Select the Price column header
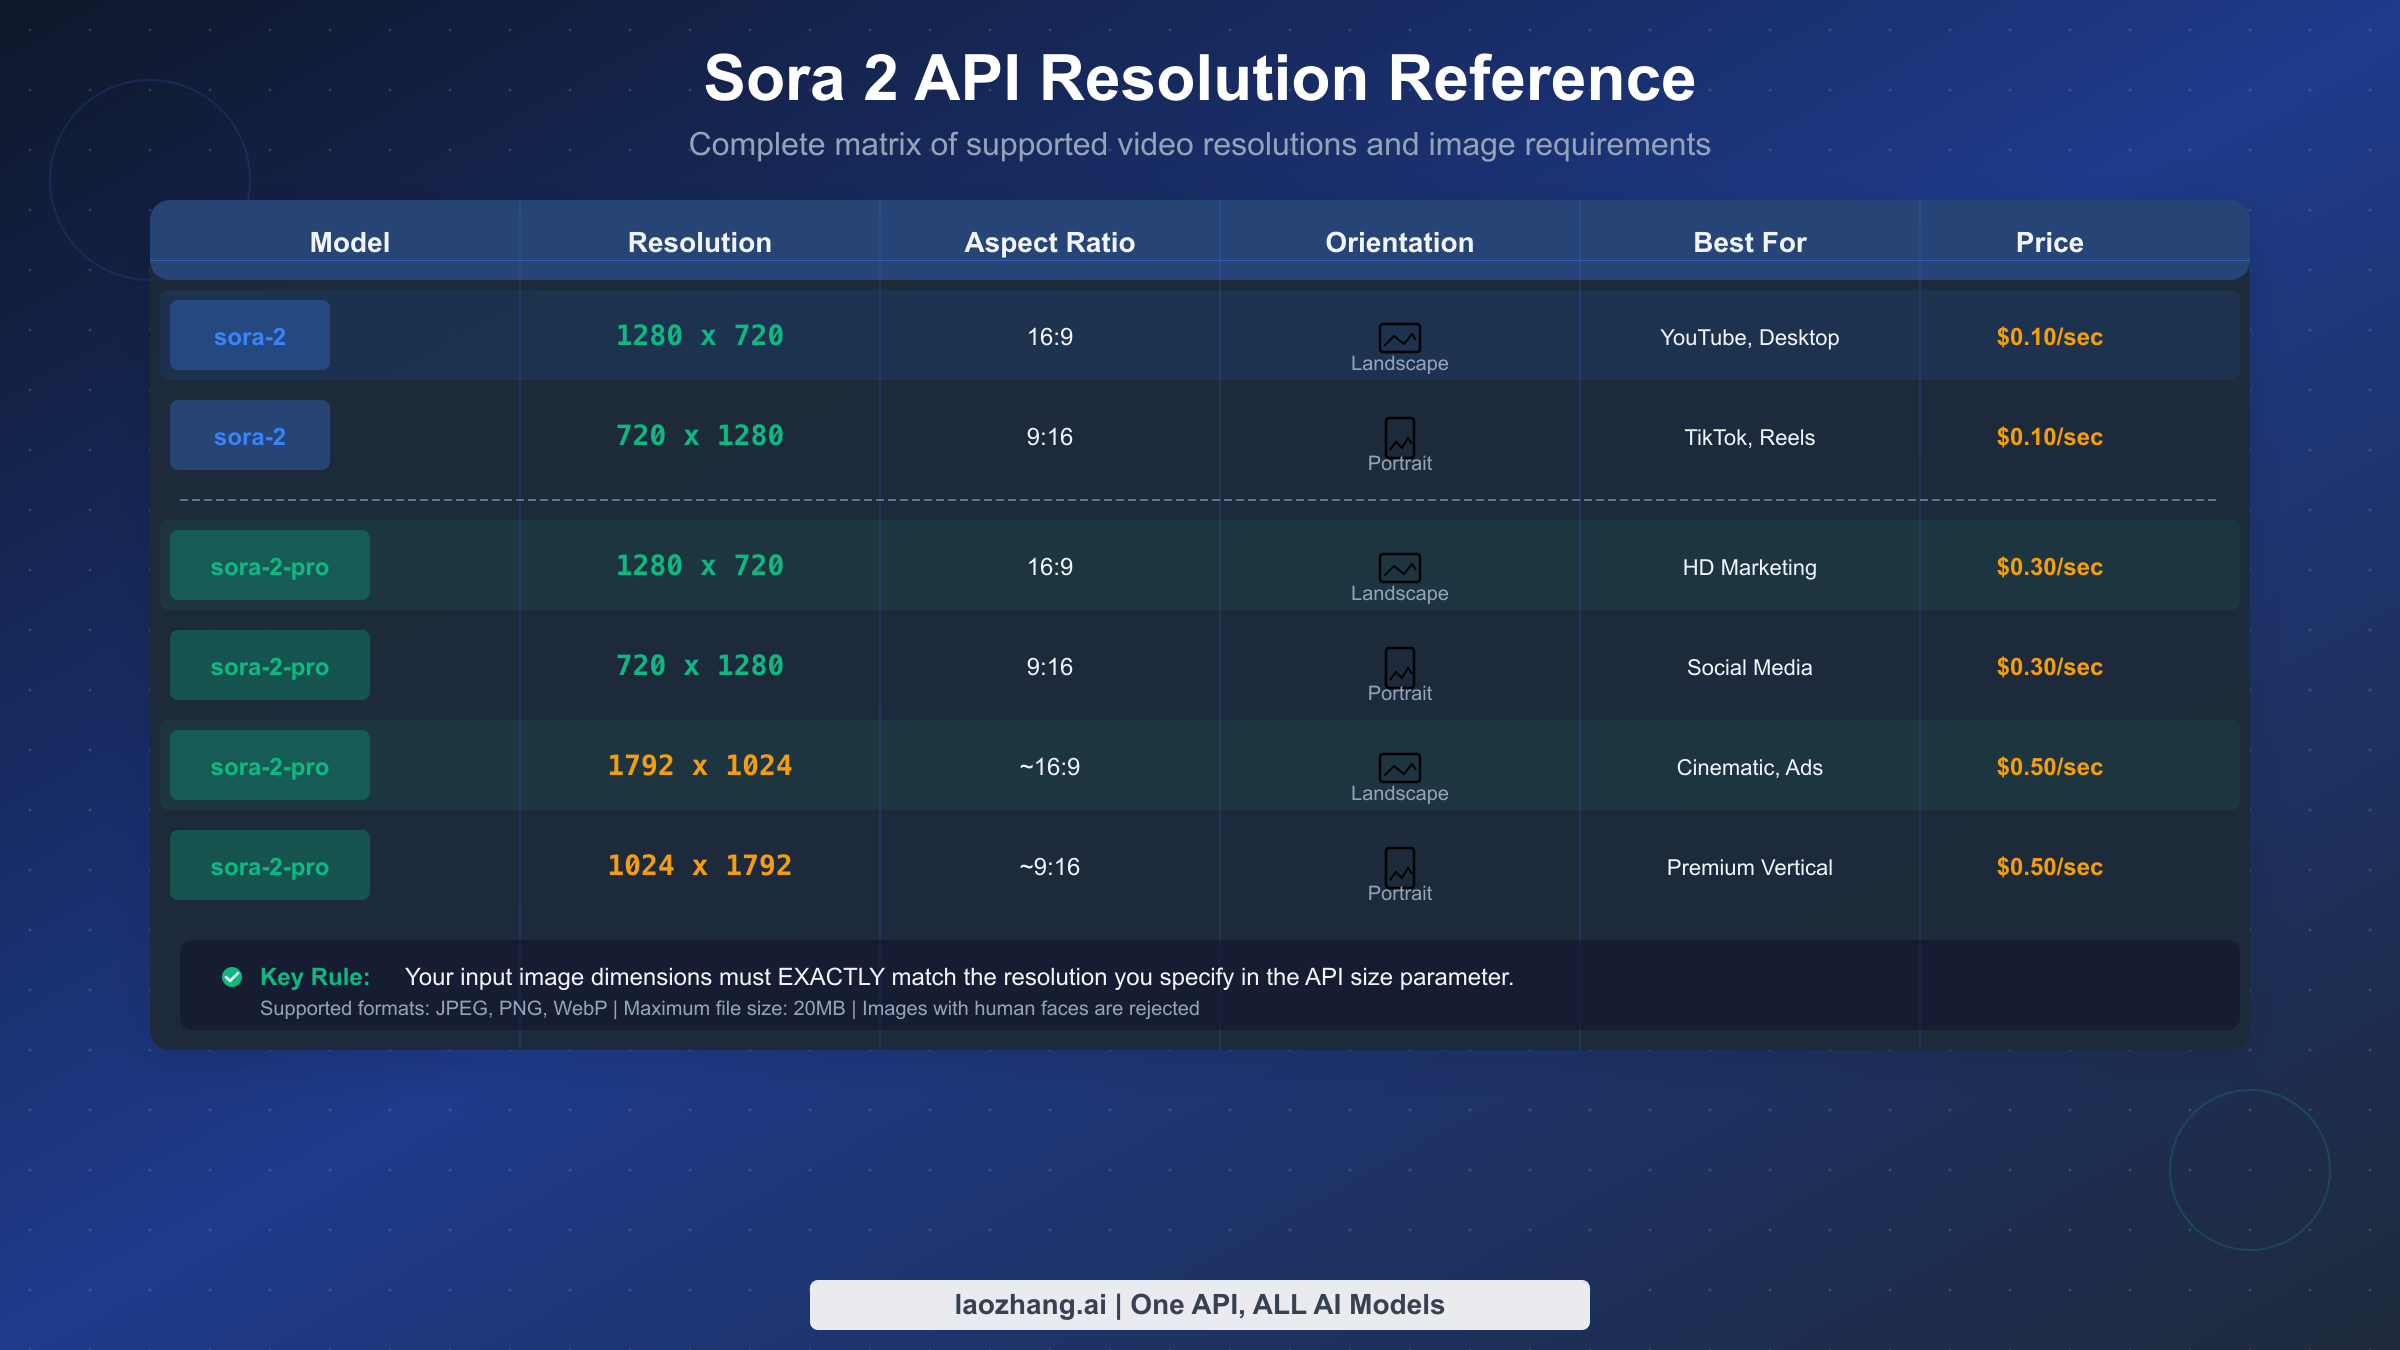The image size is (2400, 1350). [2048, 242]
